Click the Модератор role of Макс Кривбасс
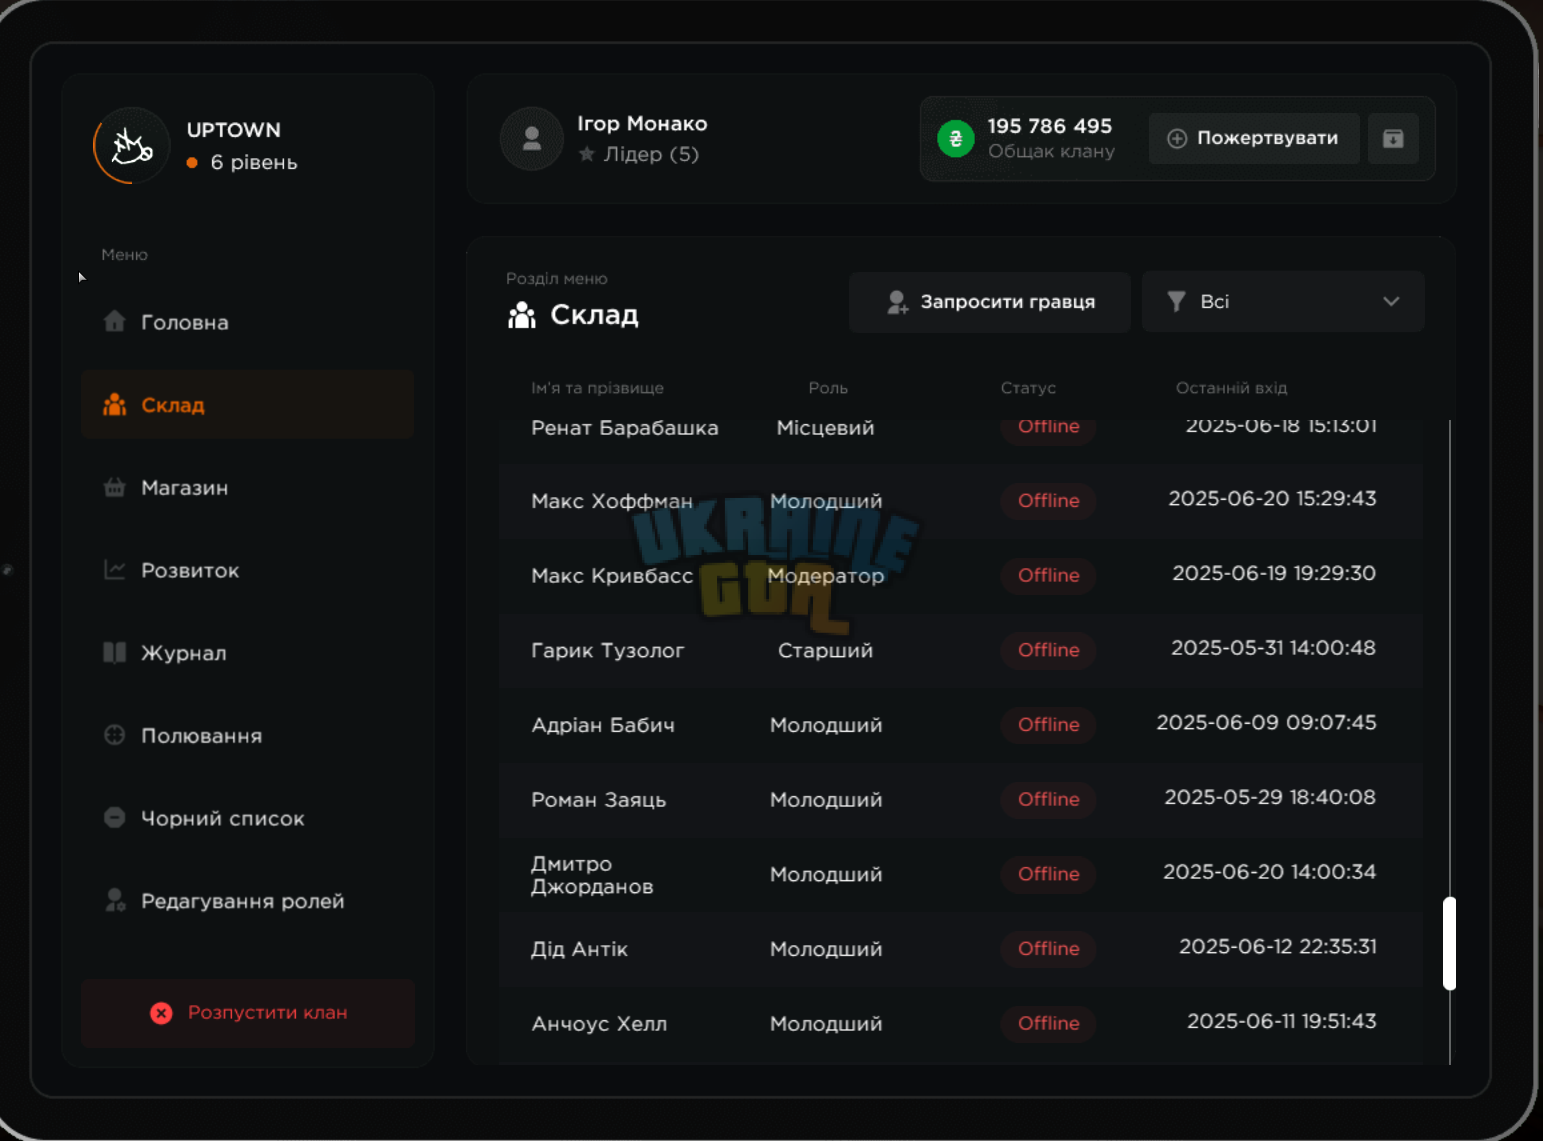 tap(826, 576)
